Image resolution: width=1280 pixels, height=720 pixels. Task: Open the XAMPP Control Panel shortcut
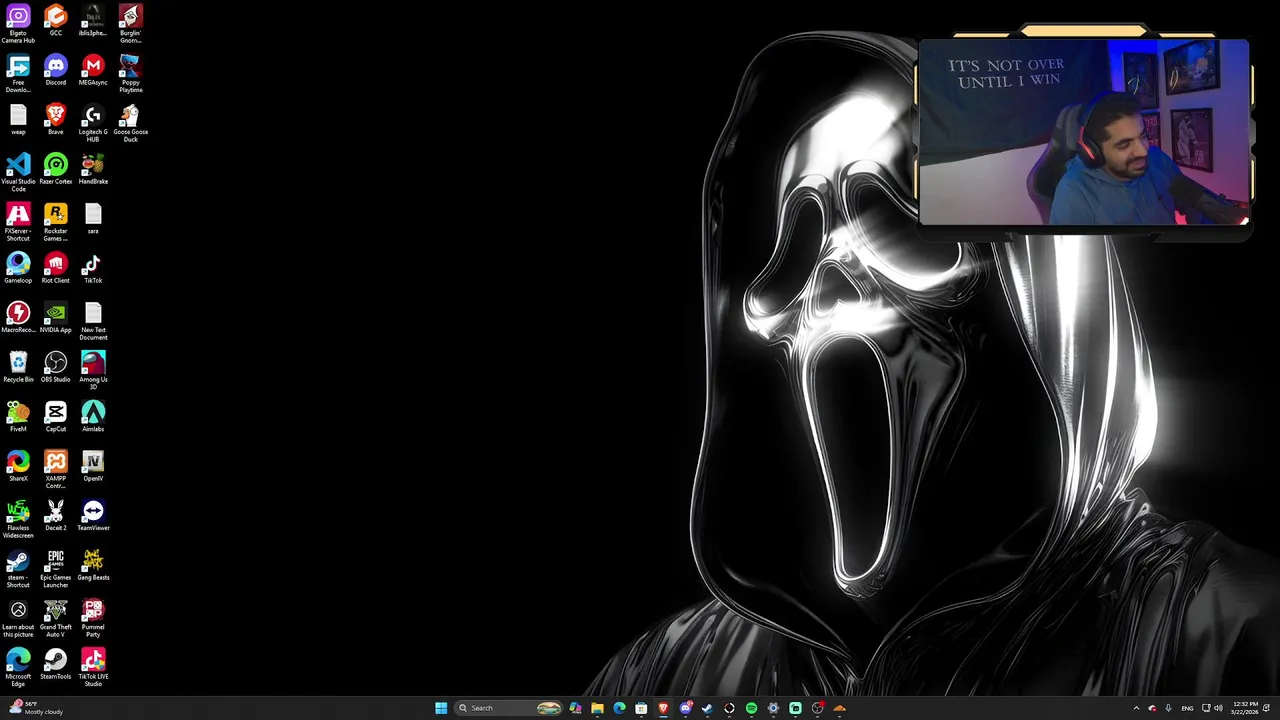[56, 470]
